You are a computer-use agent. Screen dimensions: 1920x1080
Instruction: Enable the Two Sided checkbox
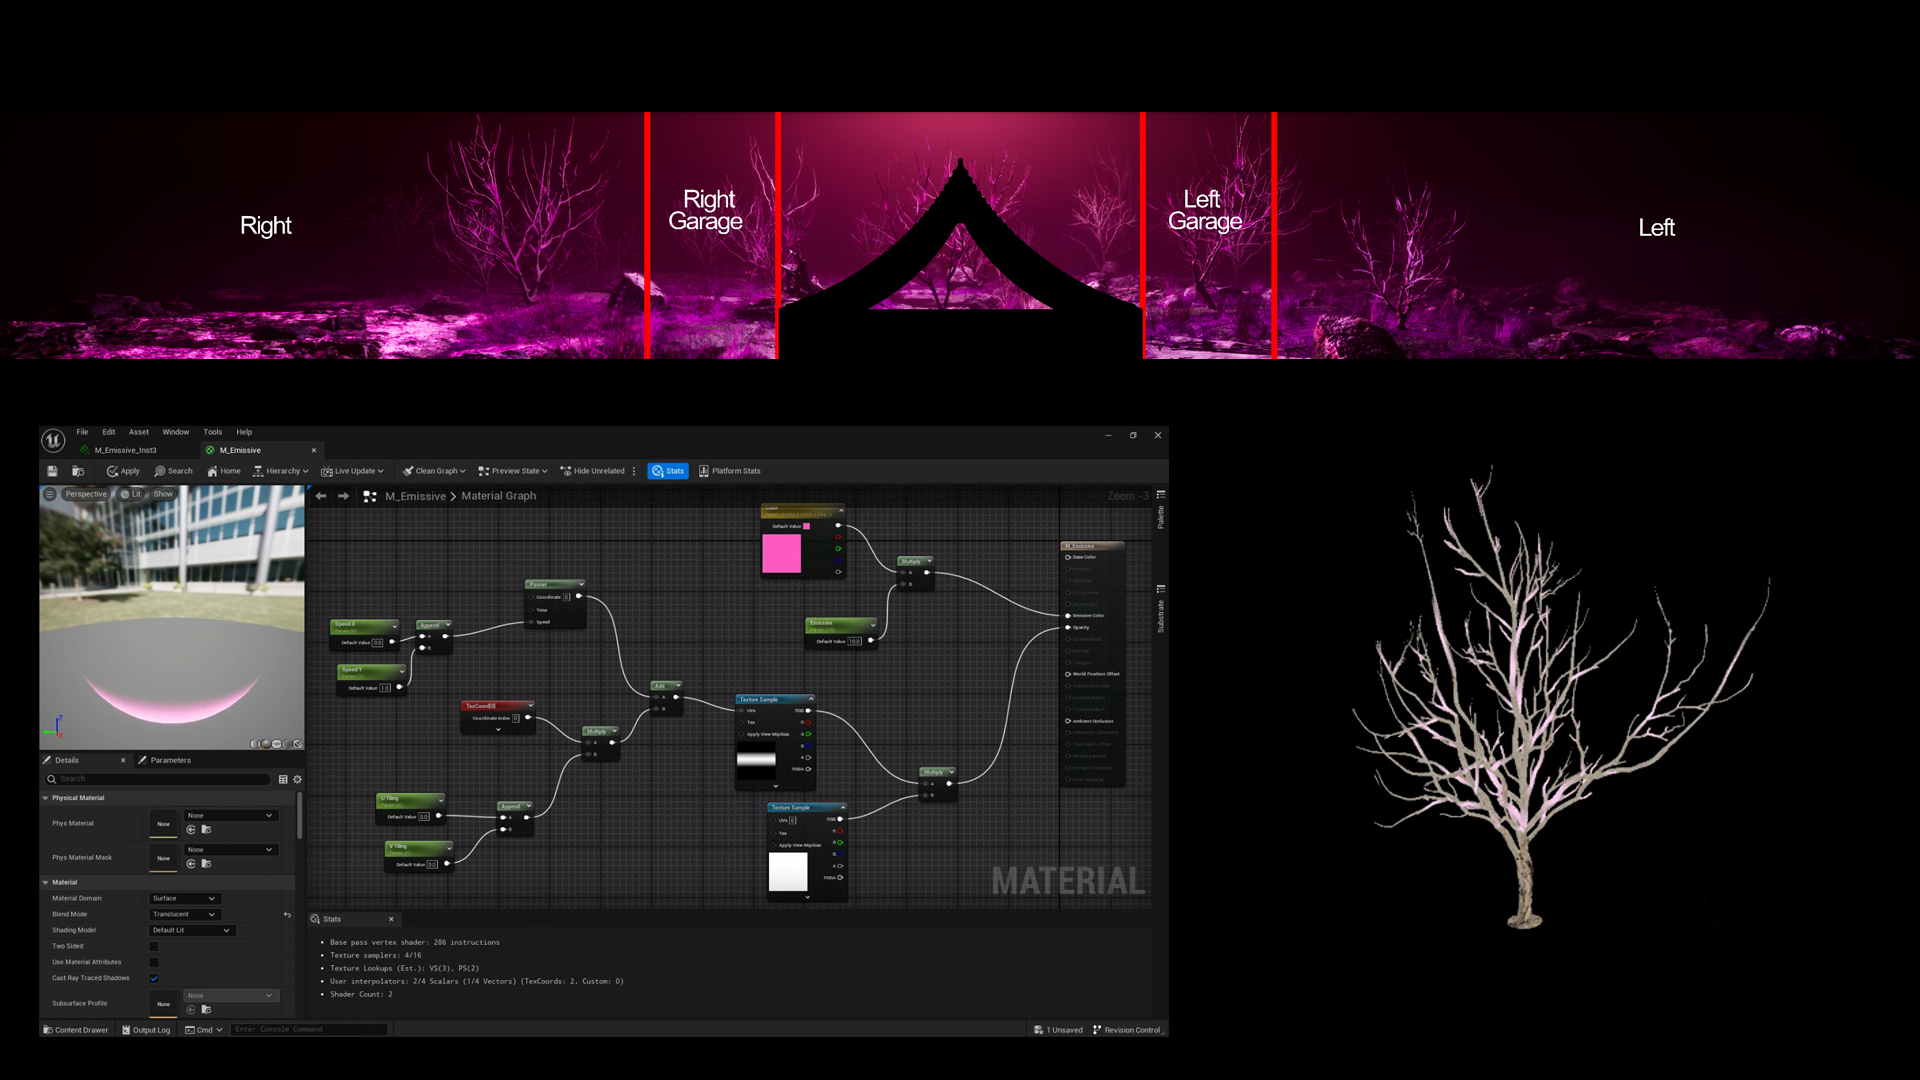[154, 946]
